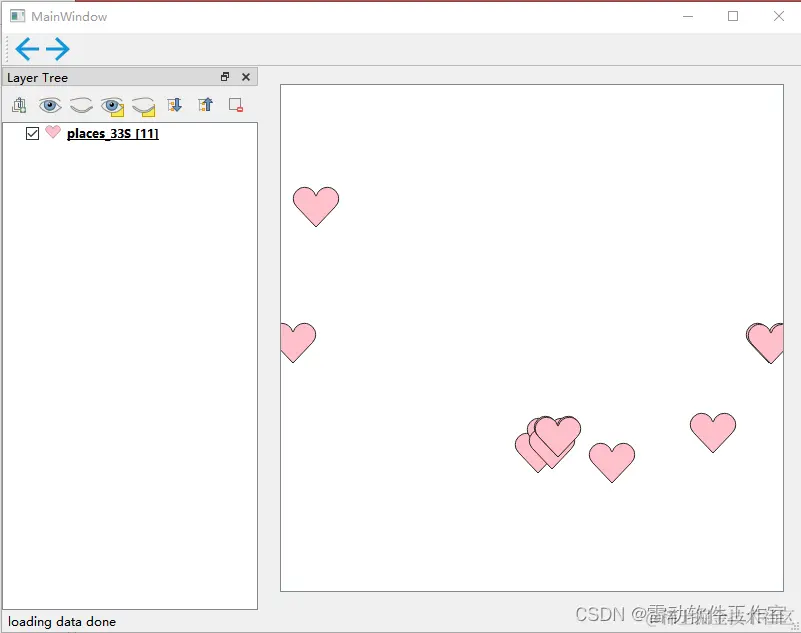This screenshot has height=633, width=801.
Task: Click the heart feature near map top-left
Action: click(x=316, y=207)
